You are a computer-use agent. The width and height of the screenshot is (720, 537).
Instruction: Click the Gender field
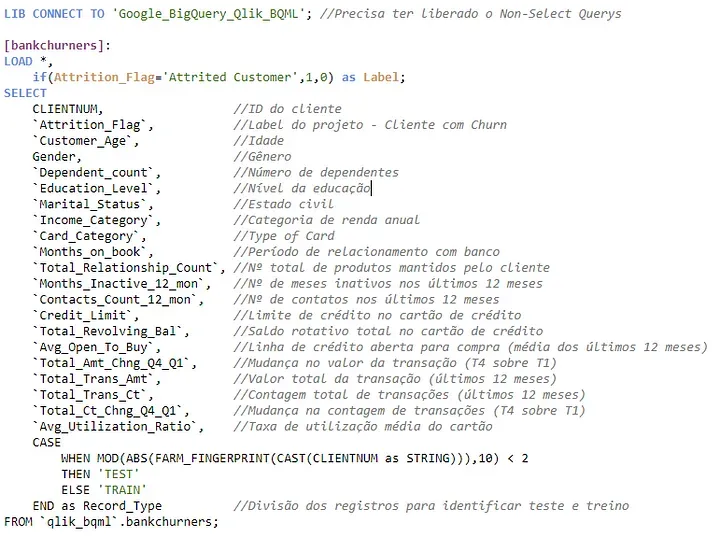(57, 157)
